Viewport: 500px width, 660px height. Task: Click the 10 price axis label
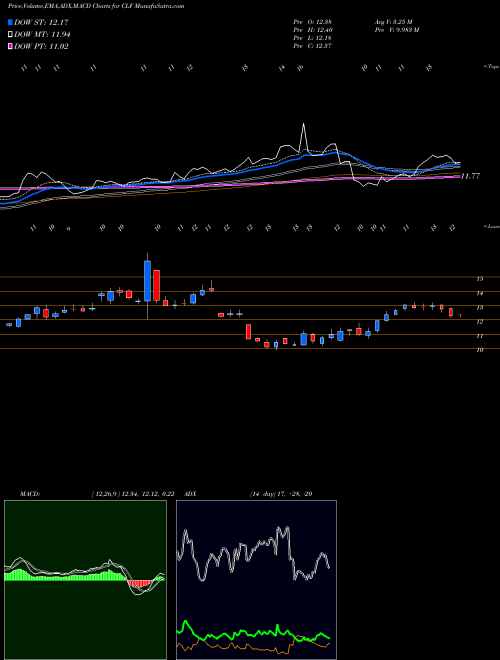click(x=479, y=350)
